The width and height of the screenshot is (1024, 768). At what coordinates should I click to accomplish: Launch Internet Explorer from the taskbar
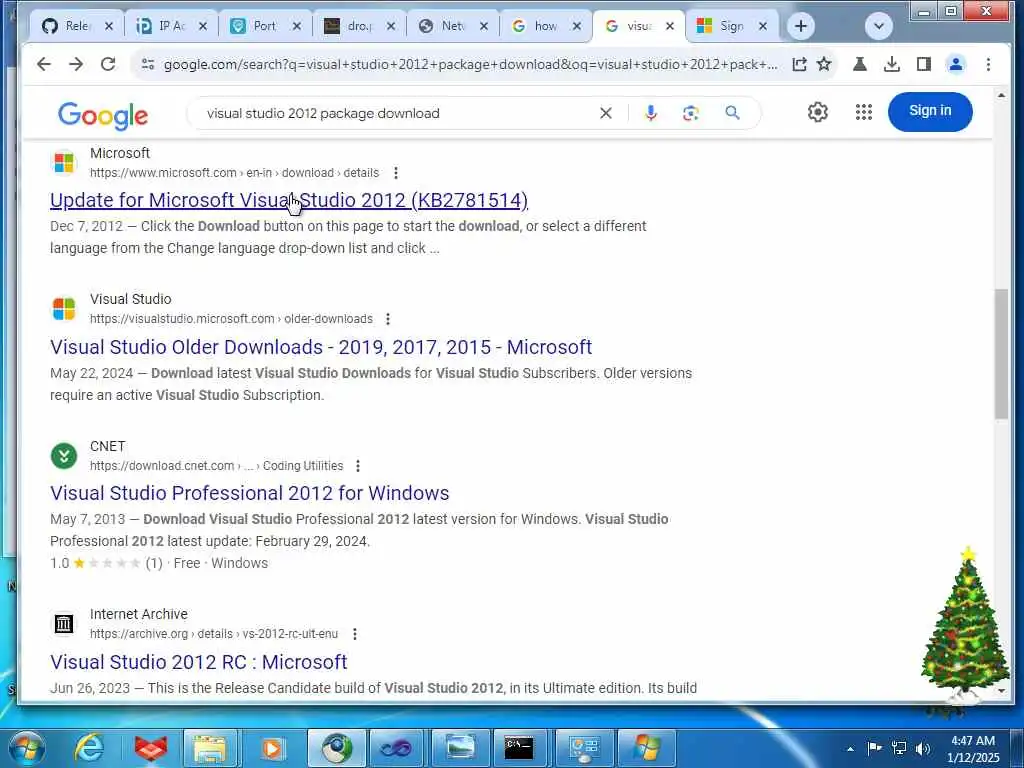tap(88, 748)
